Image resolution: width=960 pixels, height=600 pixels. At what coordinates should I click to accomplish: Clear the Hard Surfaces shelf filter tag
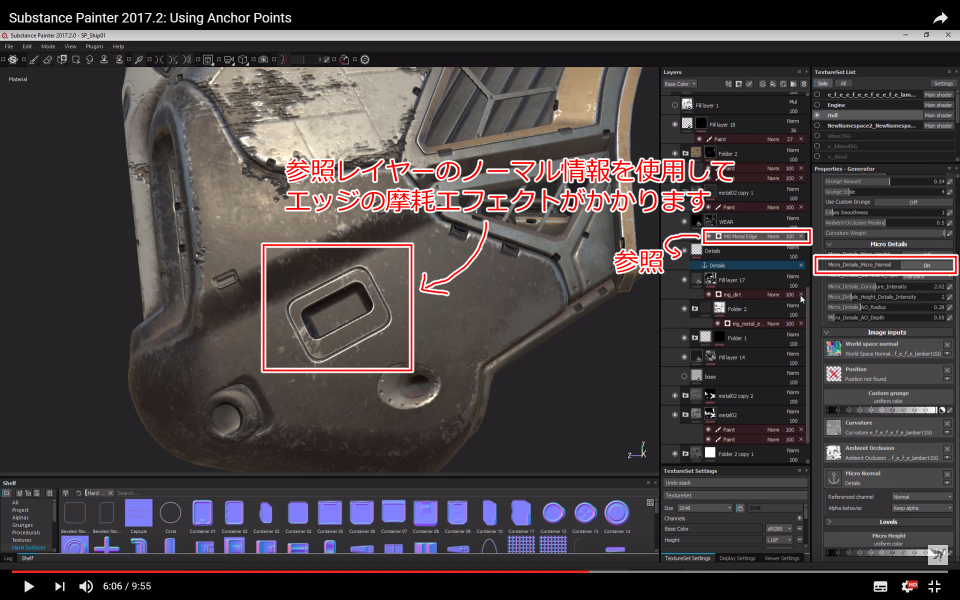point(110,493)
